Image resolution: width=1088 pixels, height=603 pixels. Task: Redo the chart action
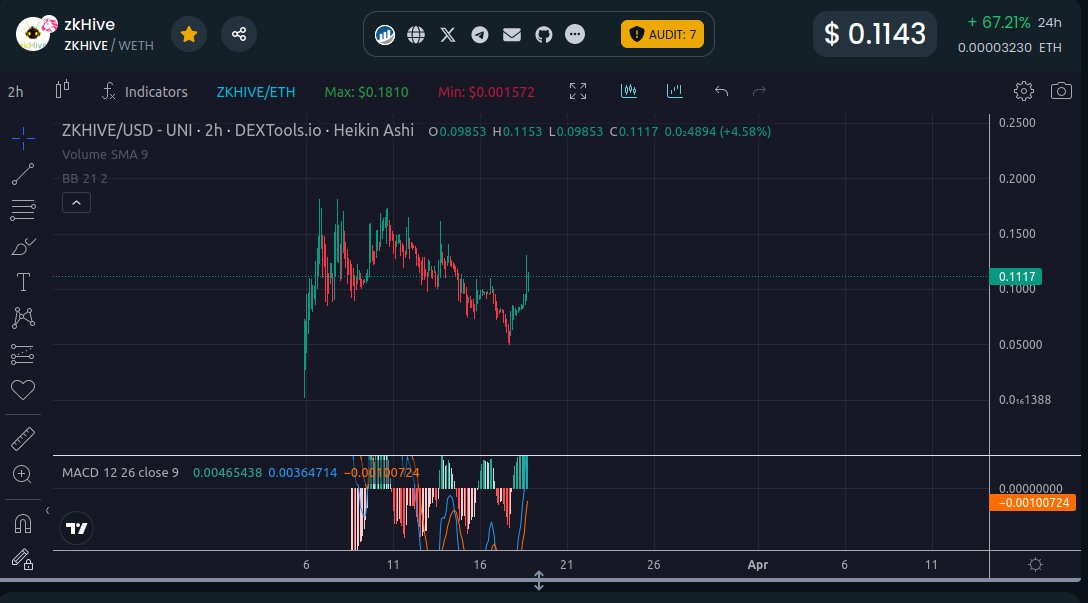[759, 91]
